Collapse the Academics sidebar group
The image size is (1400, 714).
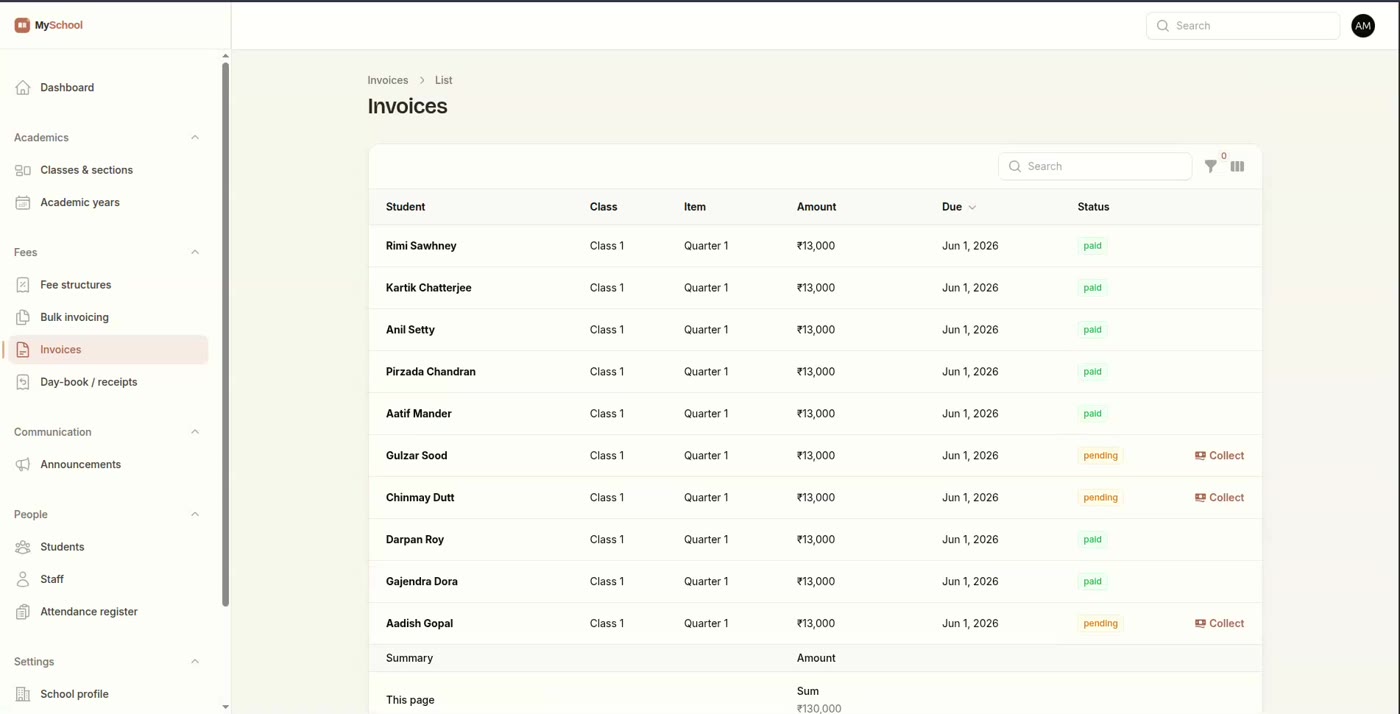pos(195,138)
